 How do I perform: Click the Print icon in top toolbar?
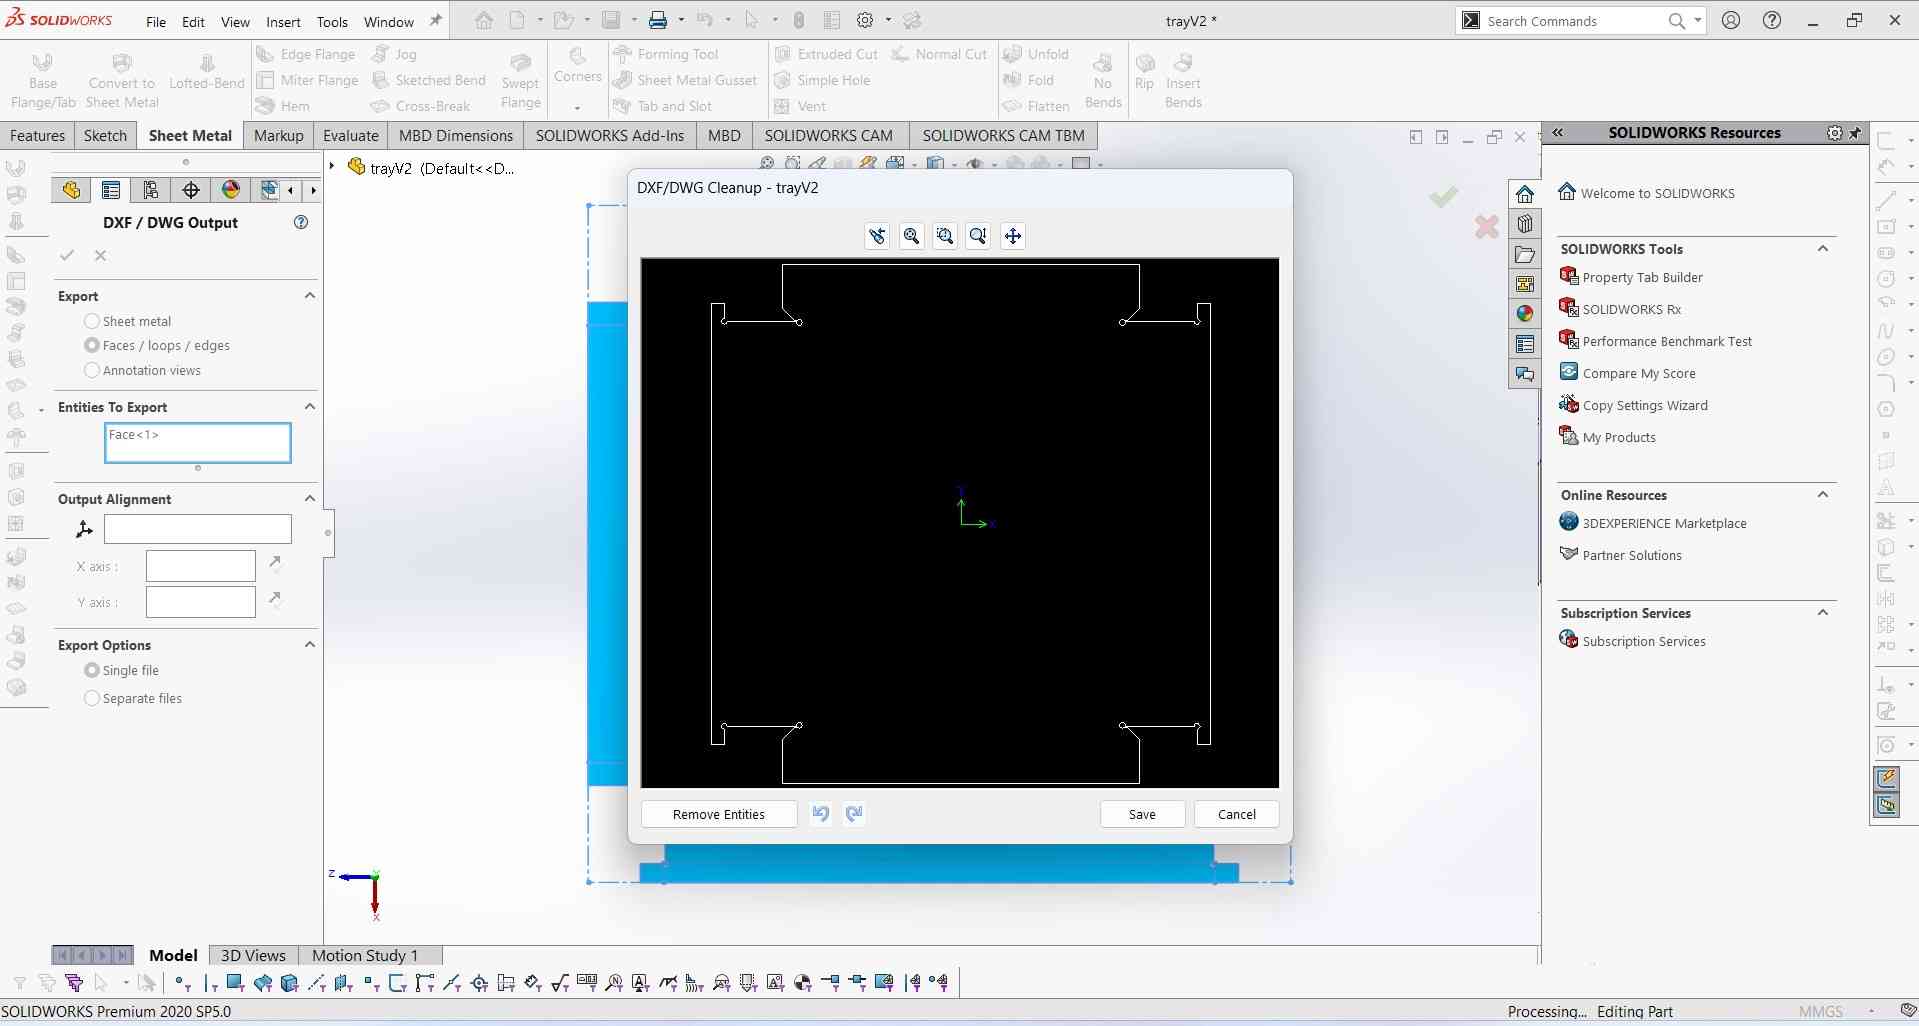658,20
